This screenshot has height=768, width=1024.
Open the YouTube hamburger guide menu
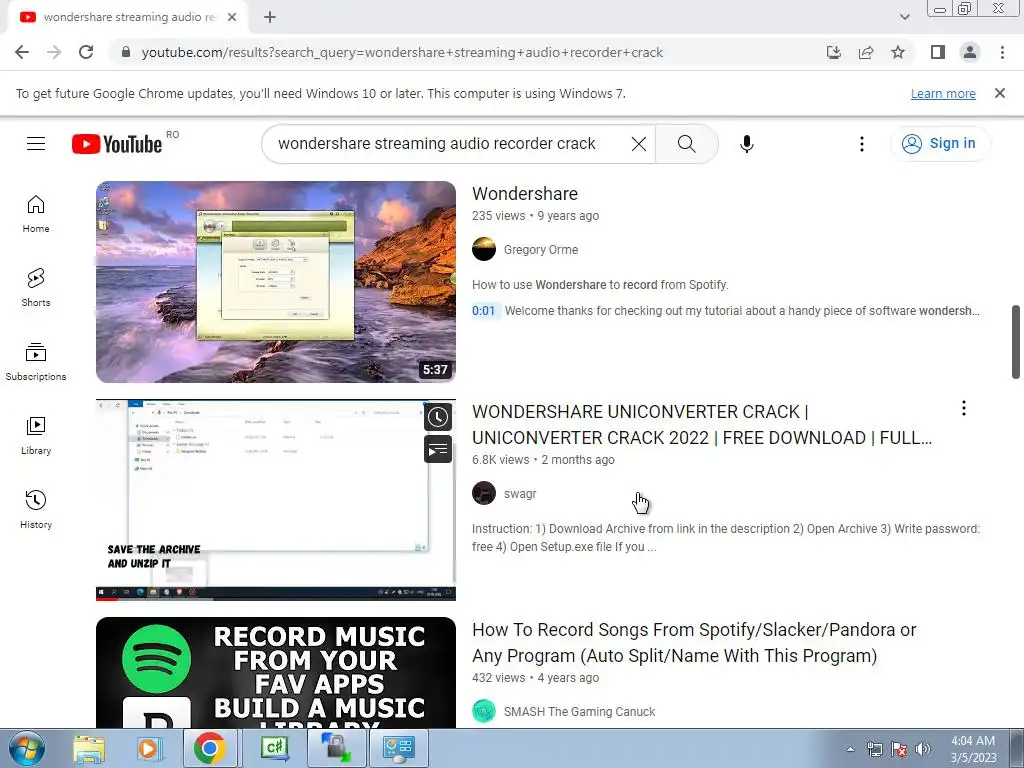point(36,144)
